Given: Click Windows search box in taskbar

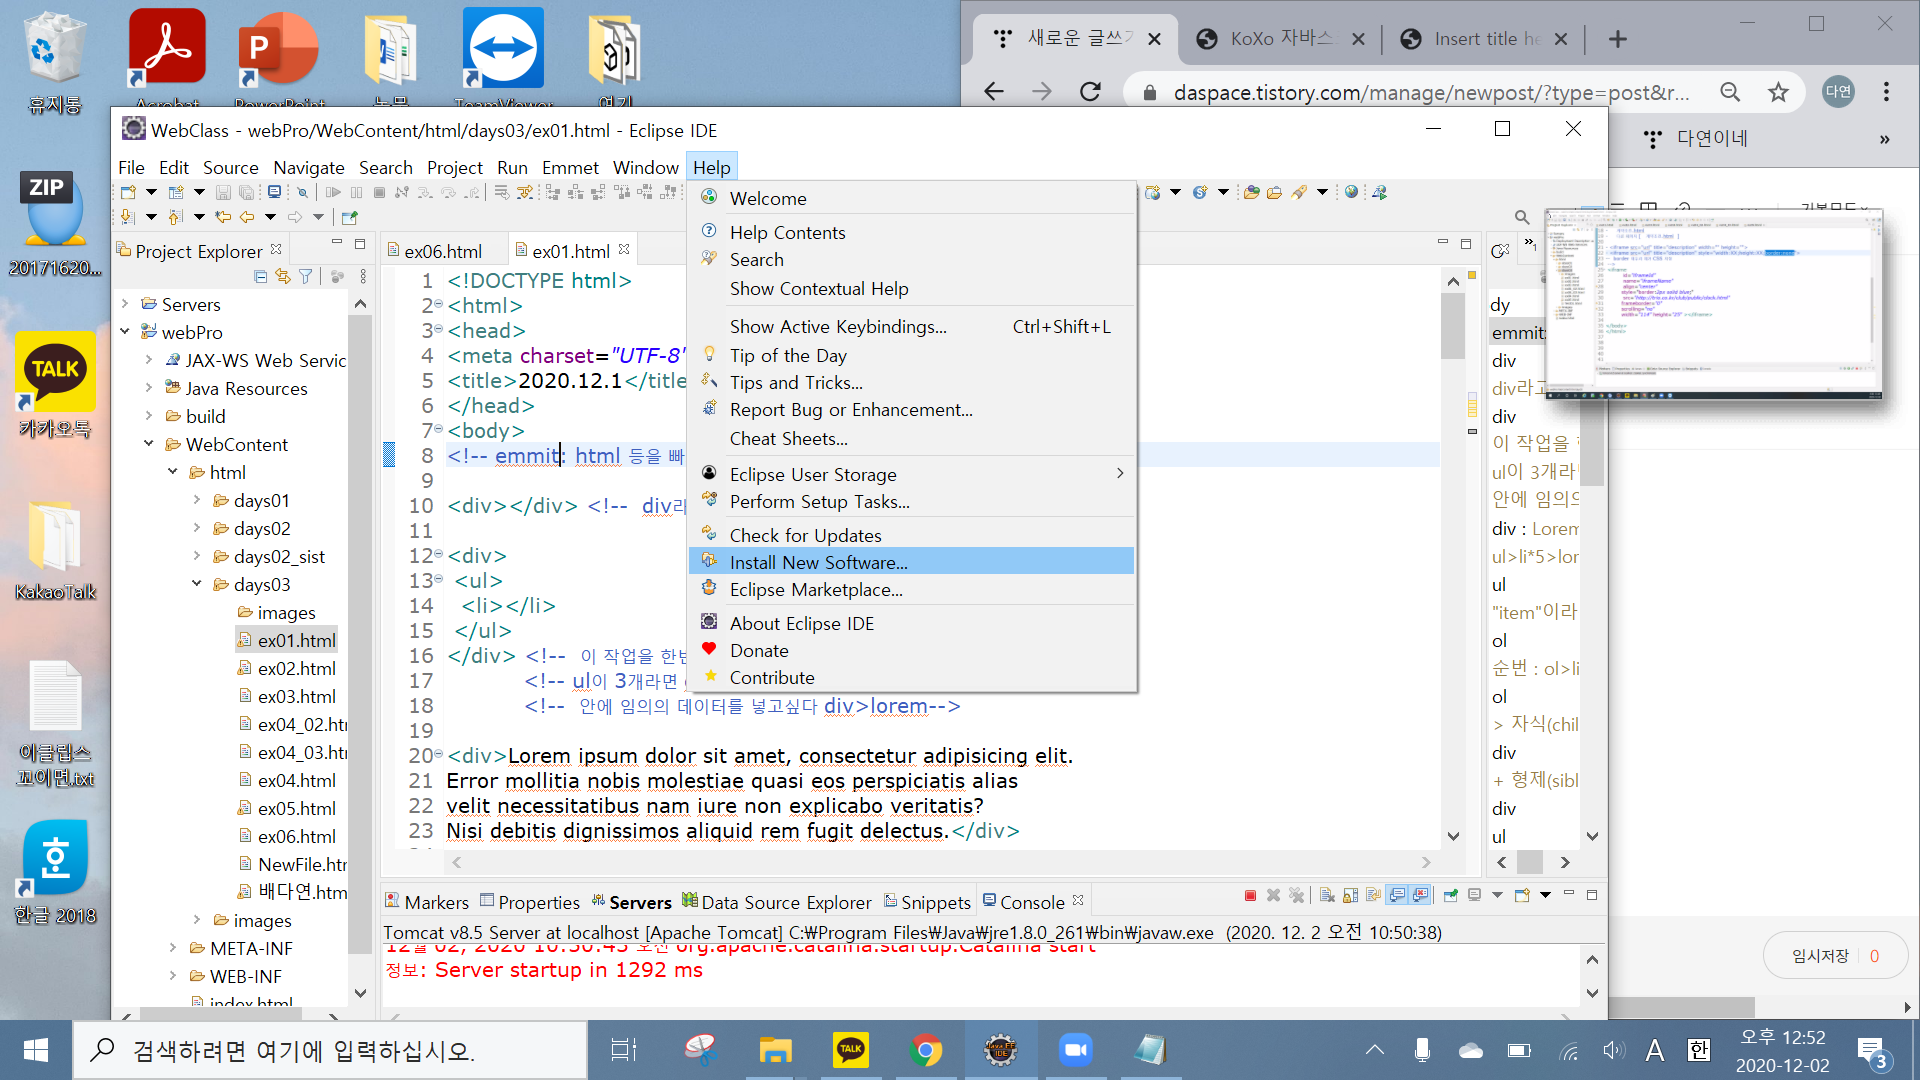Looking at the screenshot, I should pos(330,1050).
